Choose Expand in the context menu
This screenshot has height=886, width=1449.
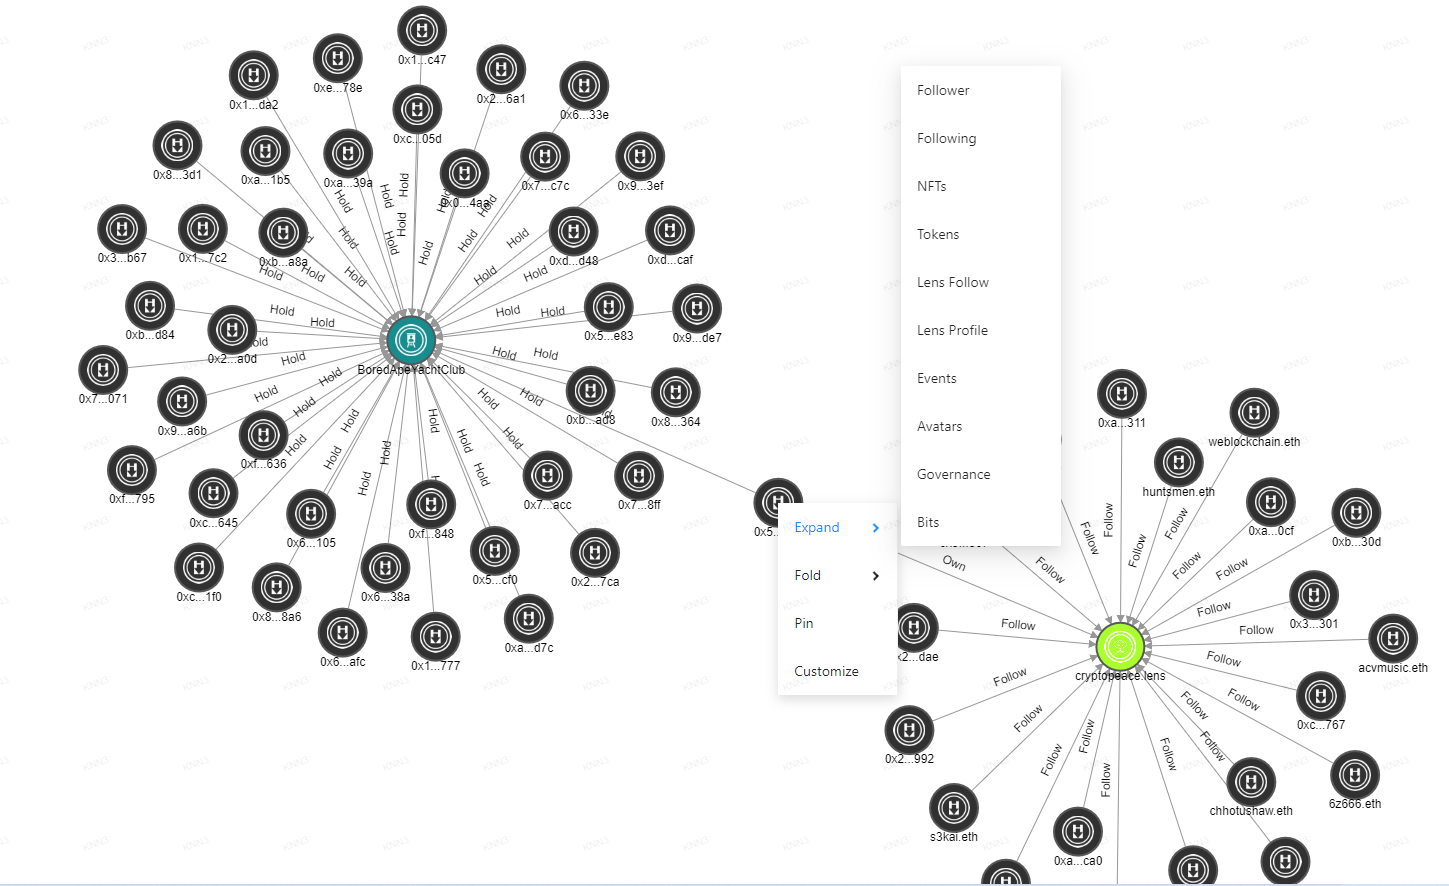[837, 528]
